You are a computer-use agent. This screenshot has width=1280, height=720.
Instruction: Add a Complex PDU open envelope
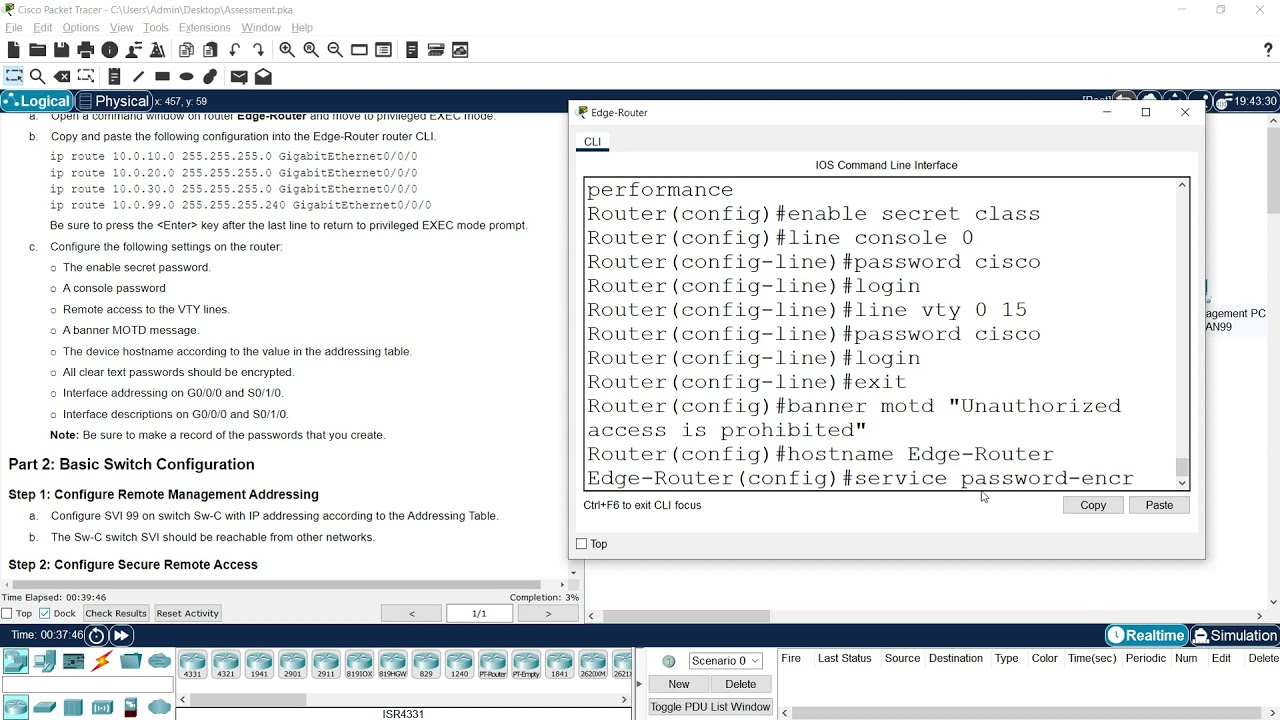point(263,76)
